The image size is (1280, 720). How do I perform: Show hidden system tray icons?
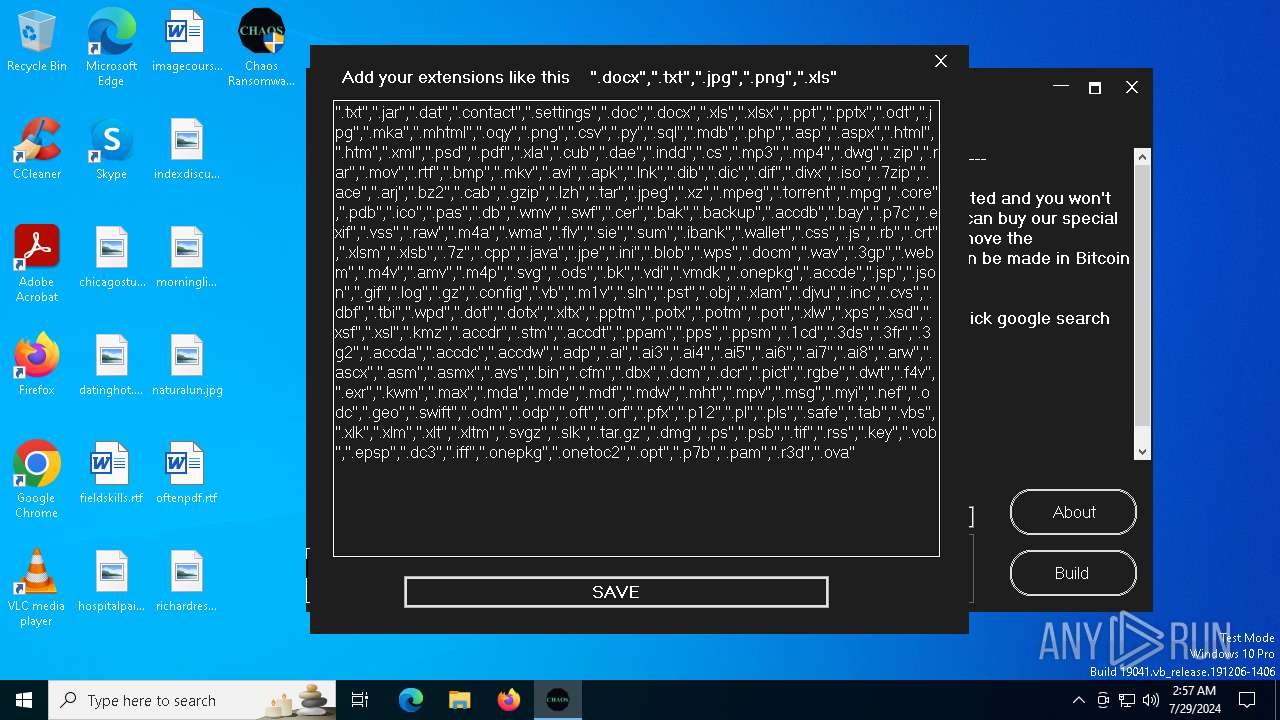point(1078,700)
